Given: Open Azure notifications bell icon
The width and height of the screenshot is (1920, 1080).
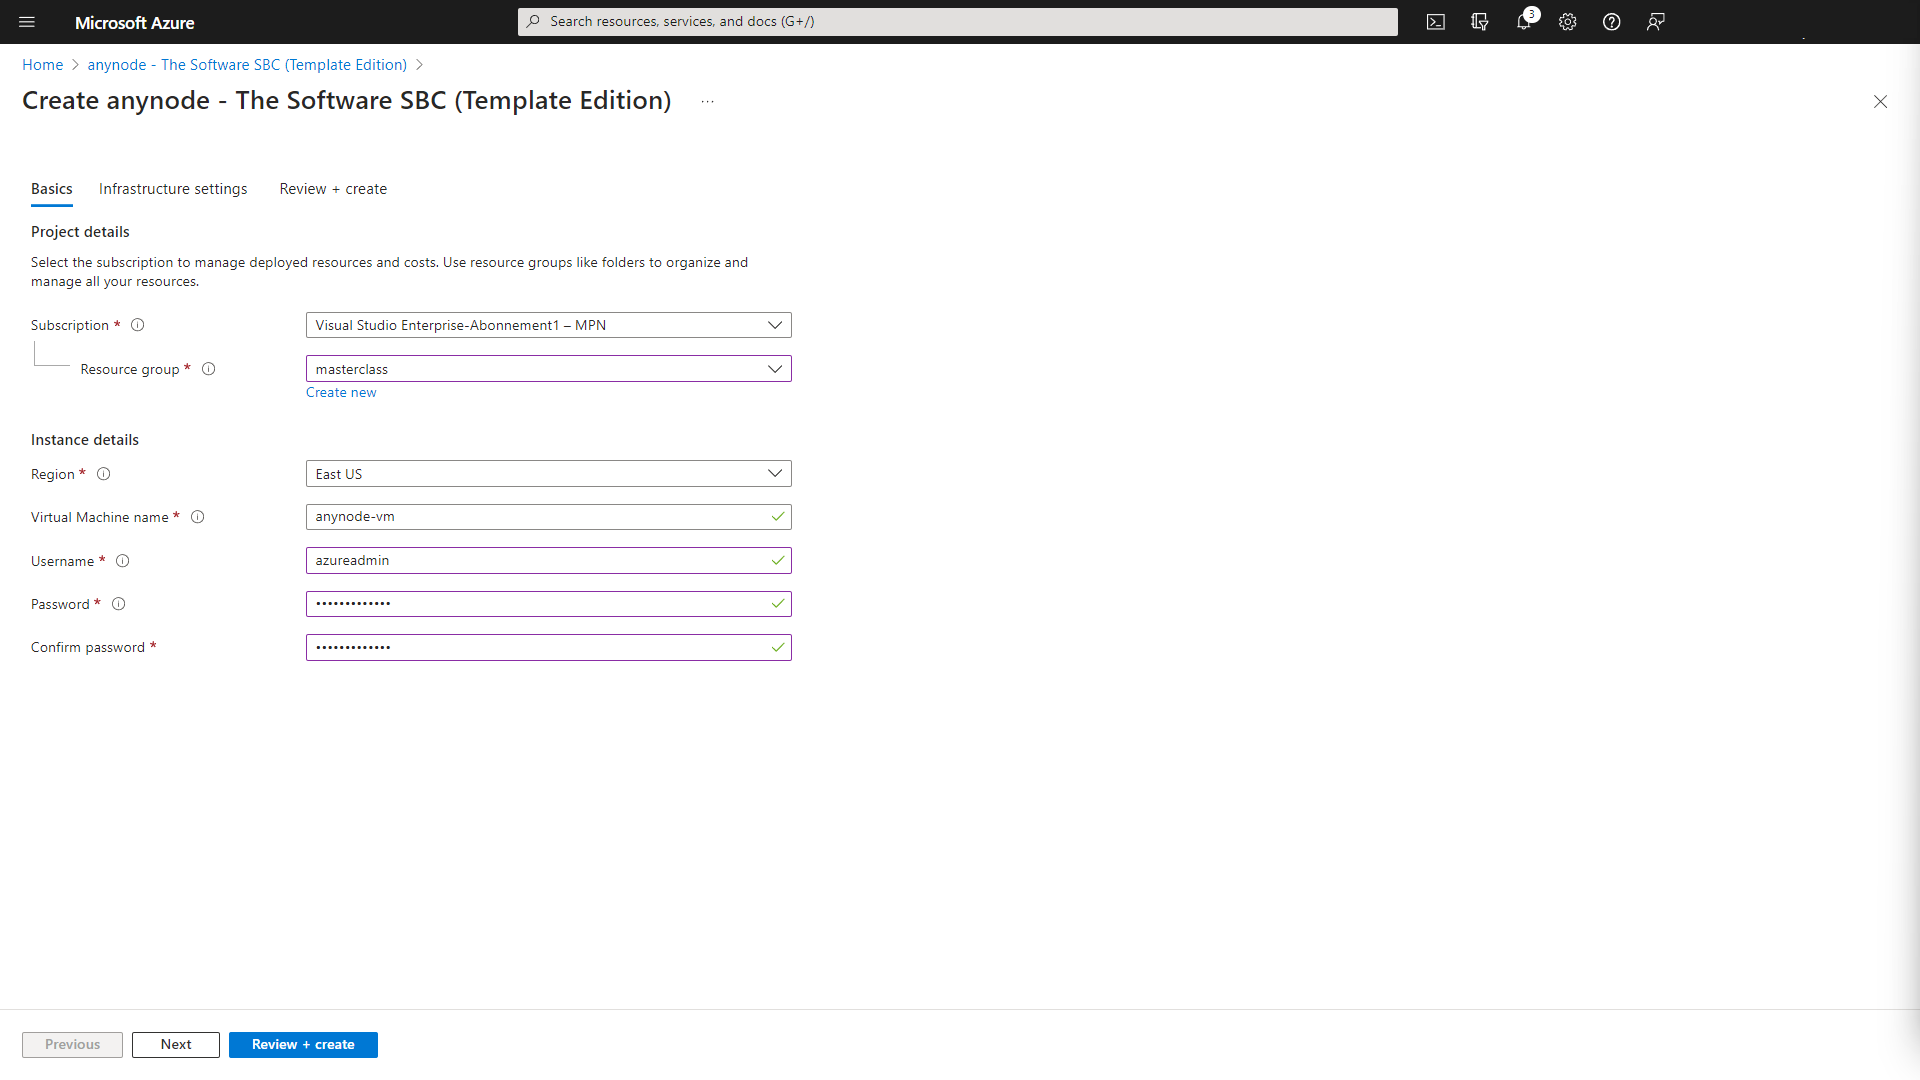Looking at the screenshot, I should coord(1524,22).
